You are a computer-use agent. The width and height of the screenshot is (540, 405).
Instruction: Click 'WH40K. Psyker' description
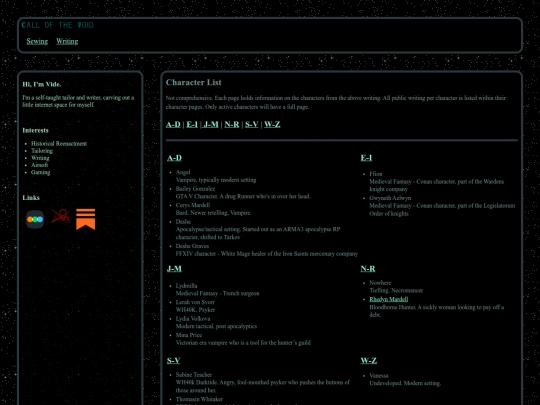[x=195, y=310]
